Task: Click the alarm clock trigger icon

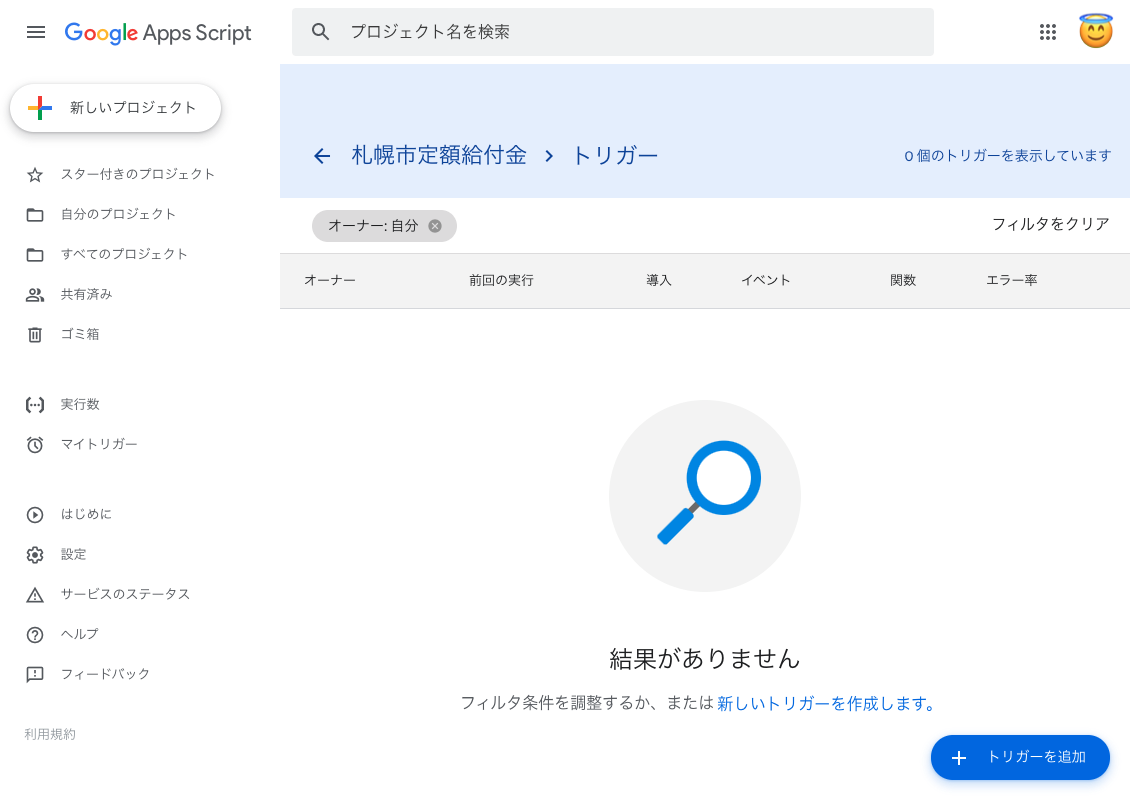Action: [35, 445]
